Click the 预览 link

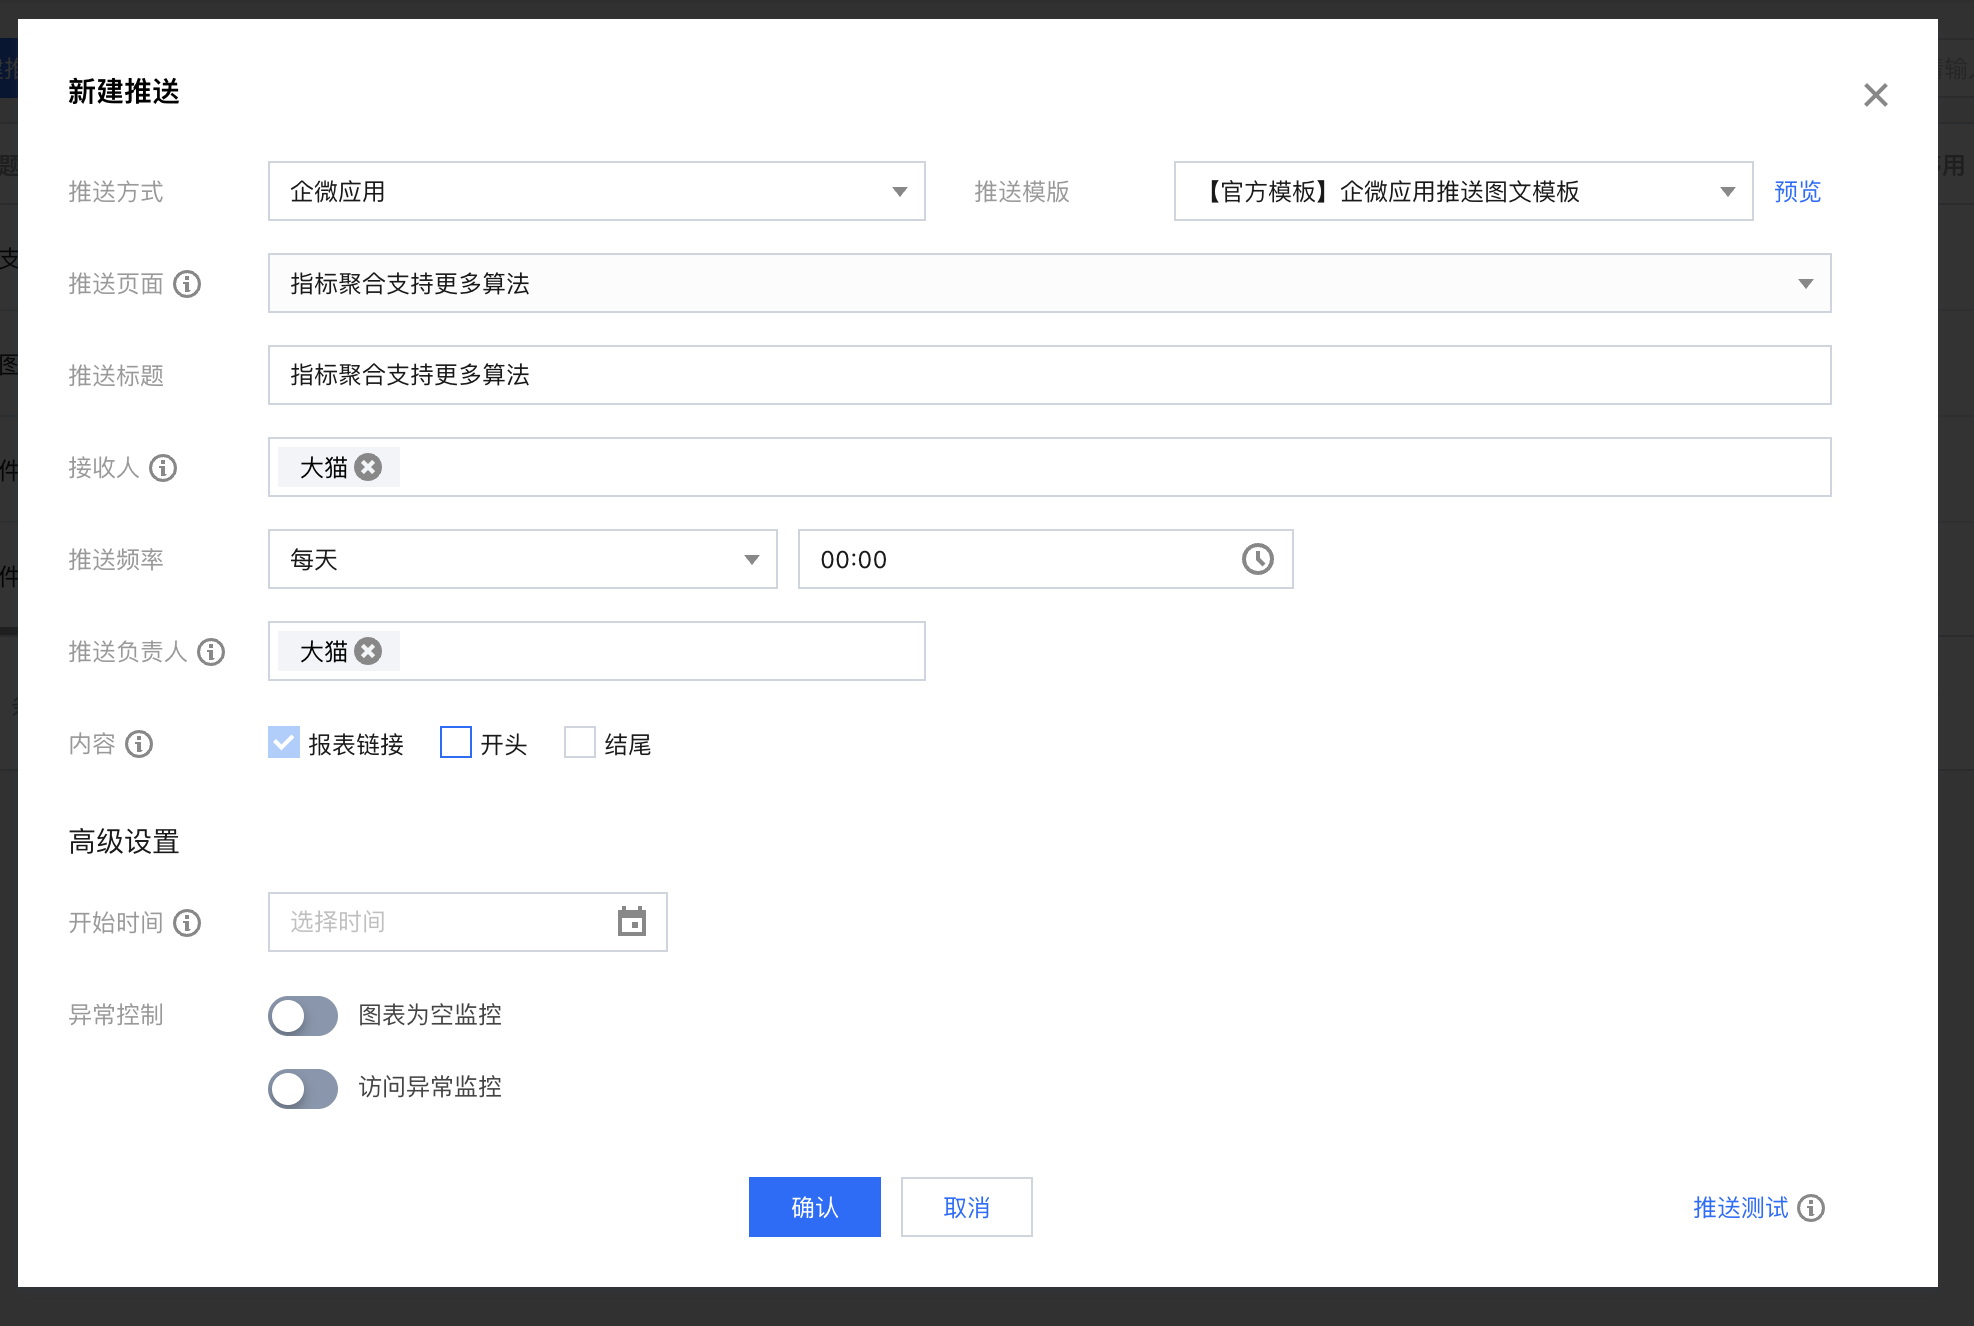1797,191
